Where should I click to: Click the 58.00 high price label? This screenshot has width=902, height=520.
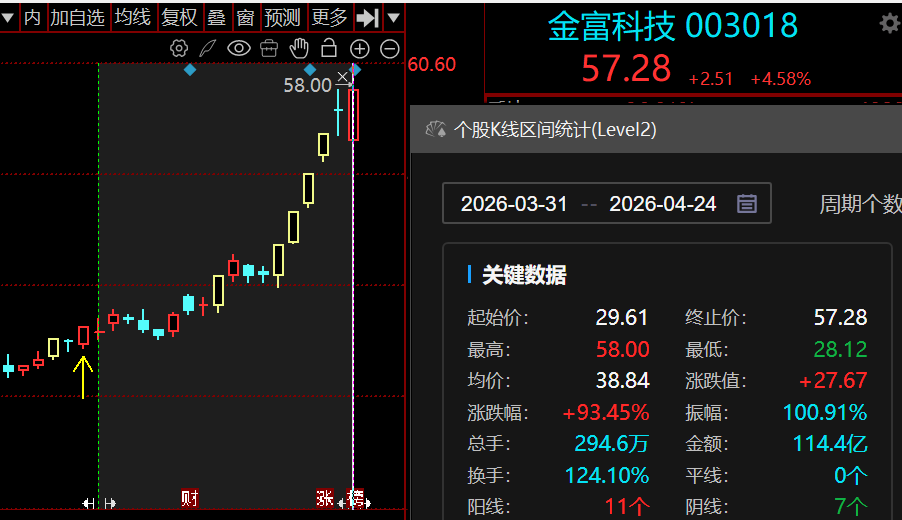(x=308, y=86)
